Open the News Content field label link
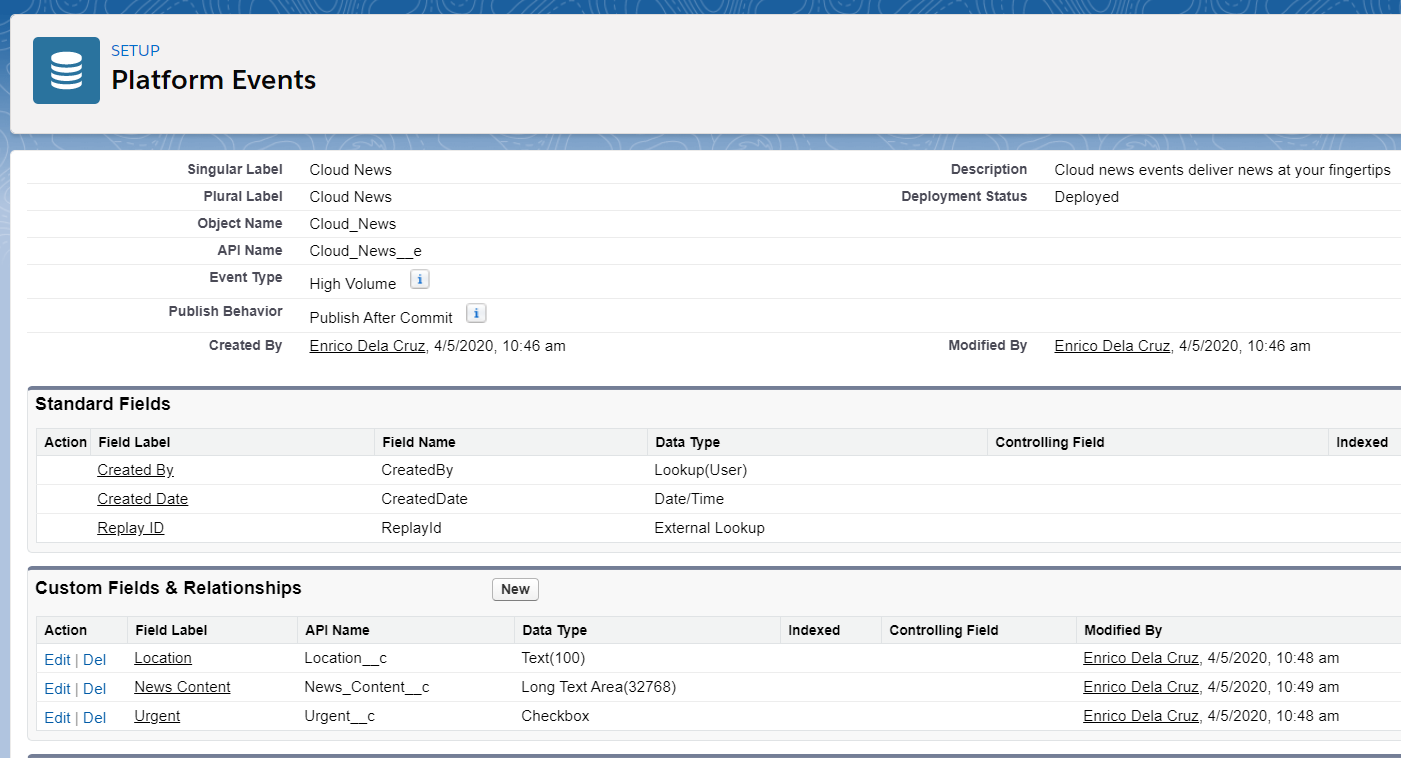The image size is (1401, 758). [x=182, y=687]
